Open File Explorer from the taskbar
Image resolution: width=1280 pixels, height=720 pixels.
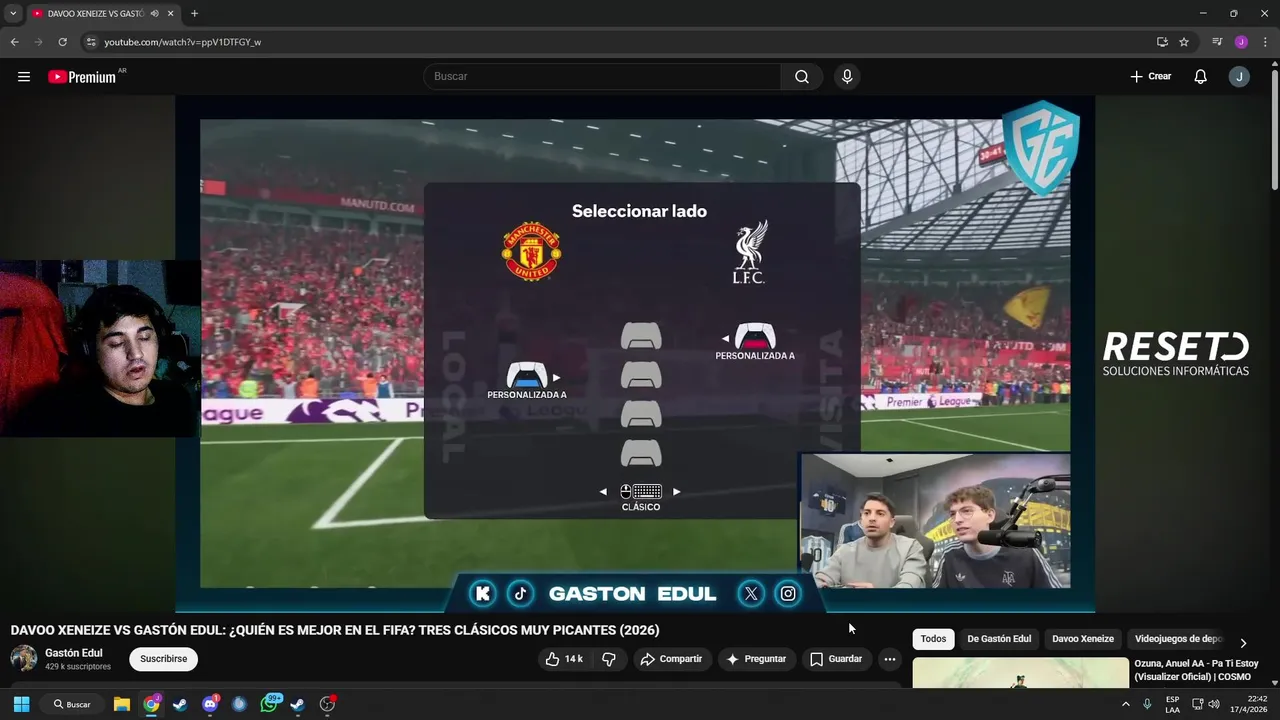121,704
